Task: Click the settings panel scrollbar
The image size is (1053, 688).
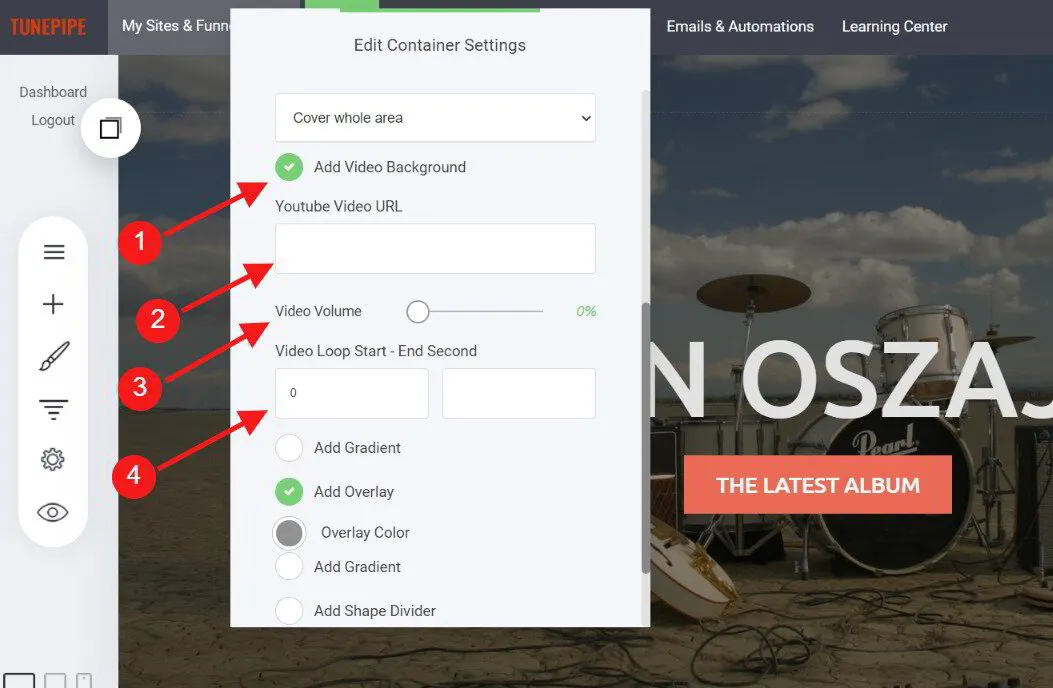Action: (646, 437)
